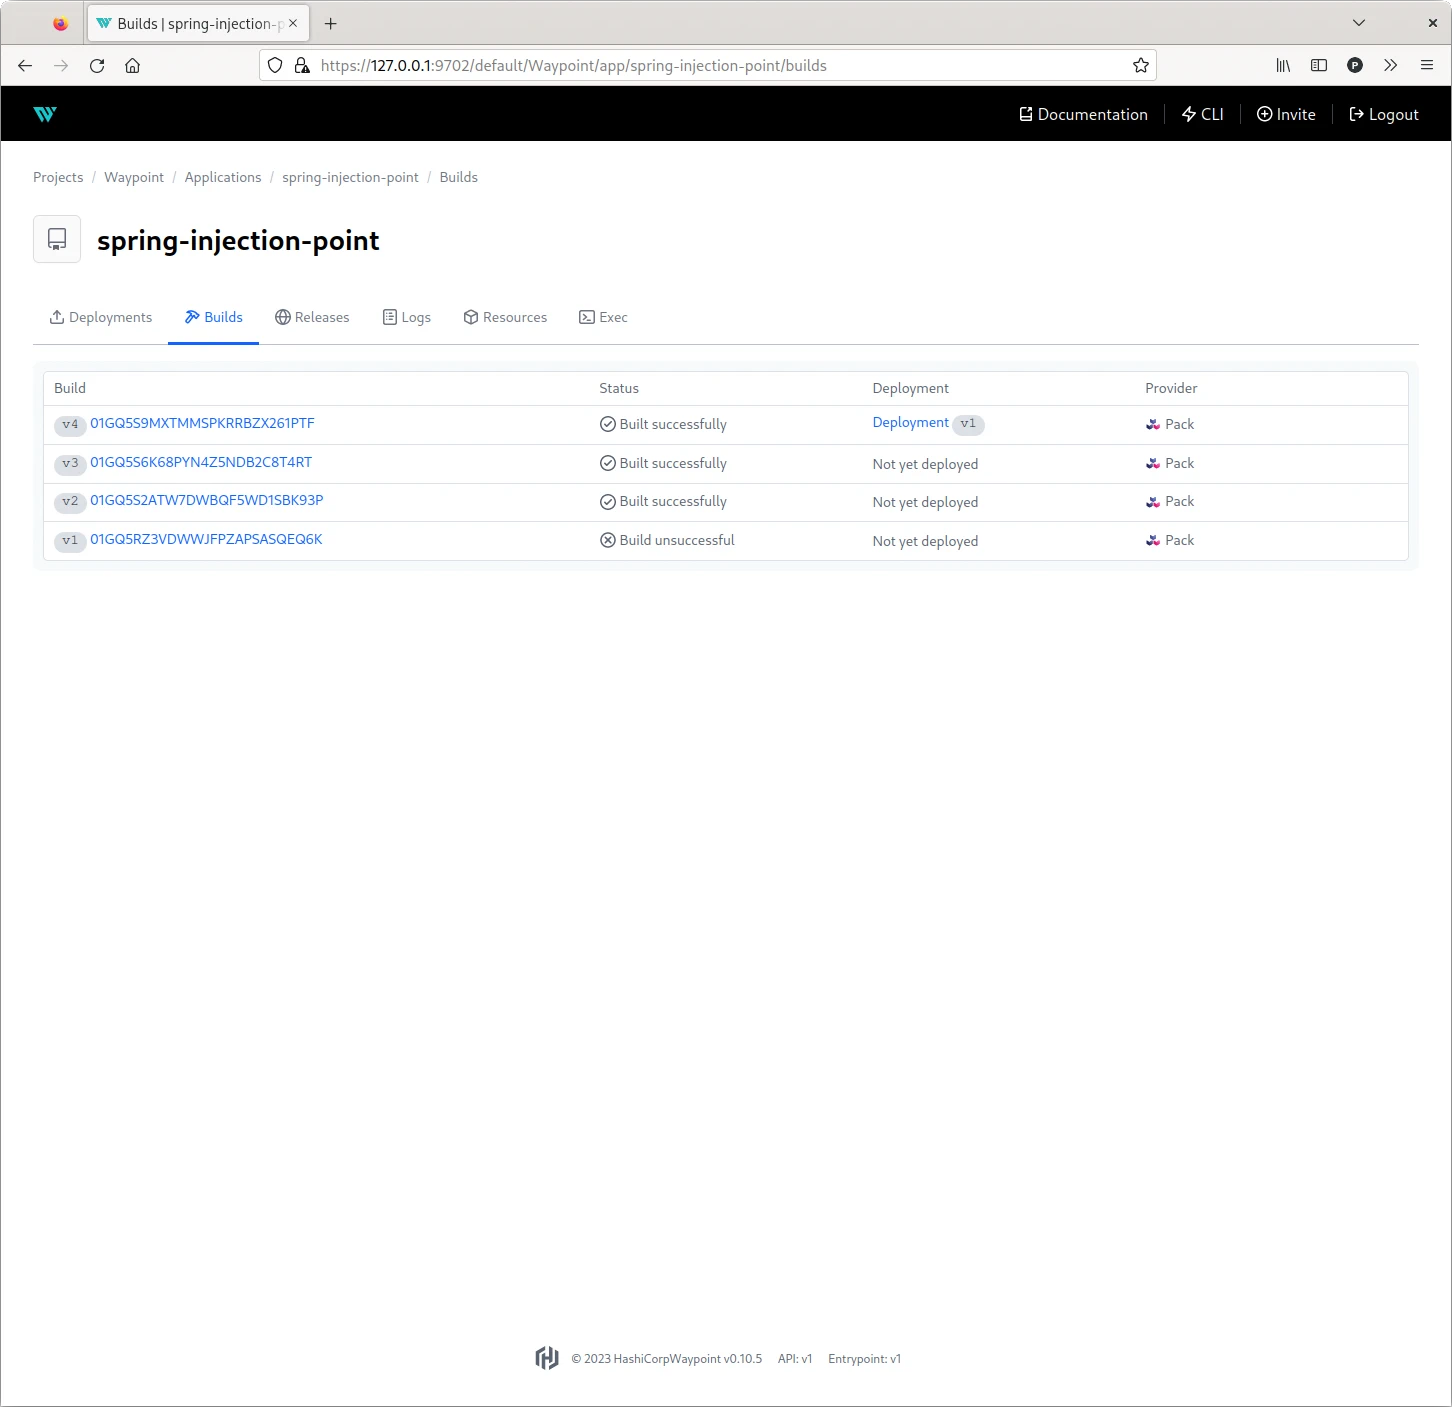Click the HashiCorp logo in footer
The height and width of the screenshot is (1407, 1452).
pyautogui.click(x=546, y=1358)
